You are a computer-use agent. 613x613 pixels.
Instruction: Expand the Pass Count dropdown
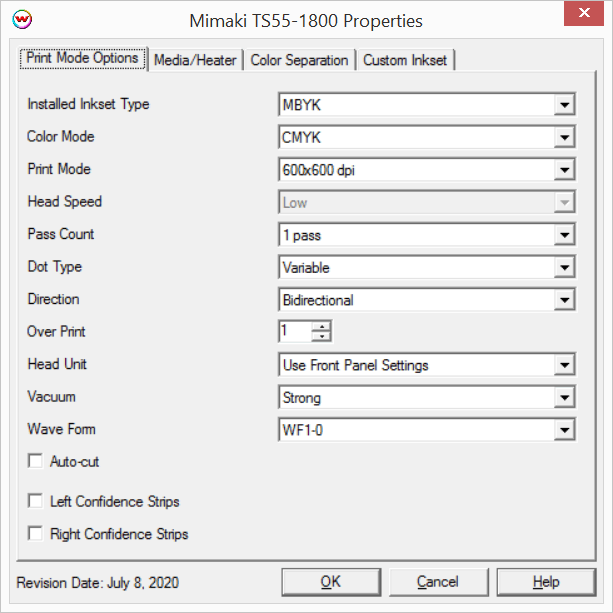coord(565,235)
